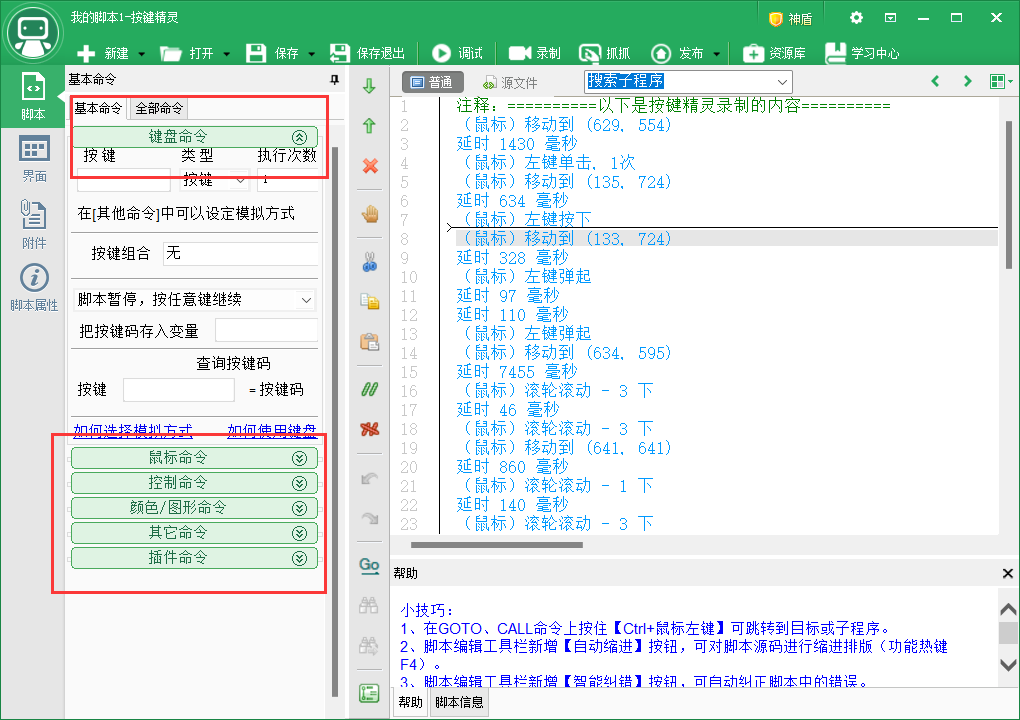Click the hand icon in editor toolbar
This screenshot has height=720, width=1020.
370,214
